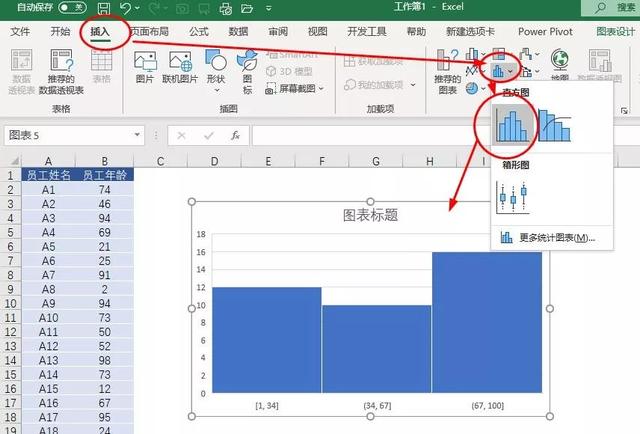Choose the Histogram (直方图) chart thumbnail

coord(513,125)
